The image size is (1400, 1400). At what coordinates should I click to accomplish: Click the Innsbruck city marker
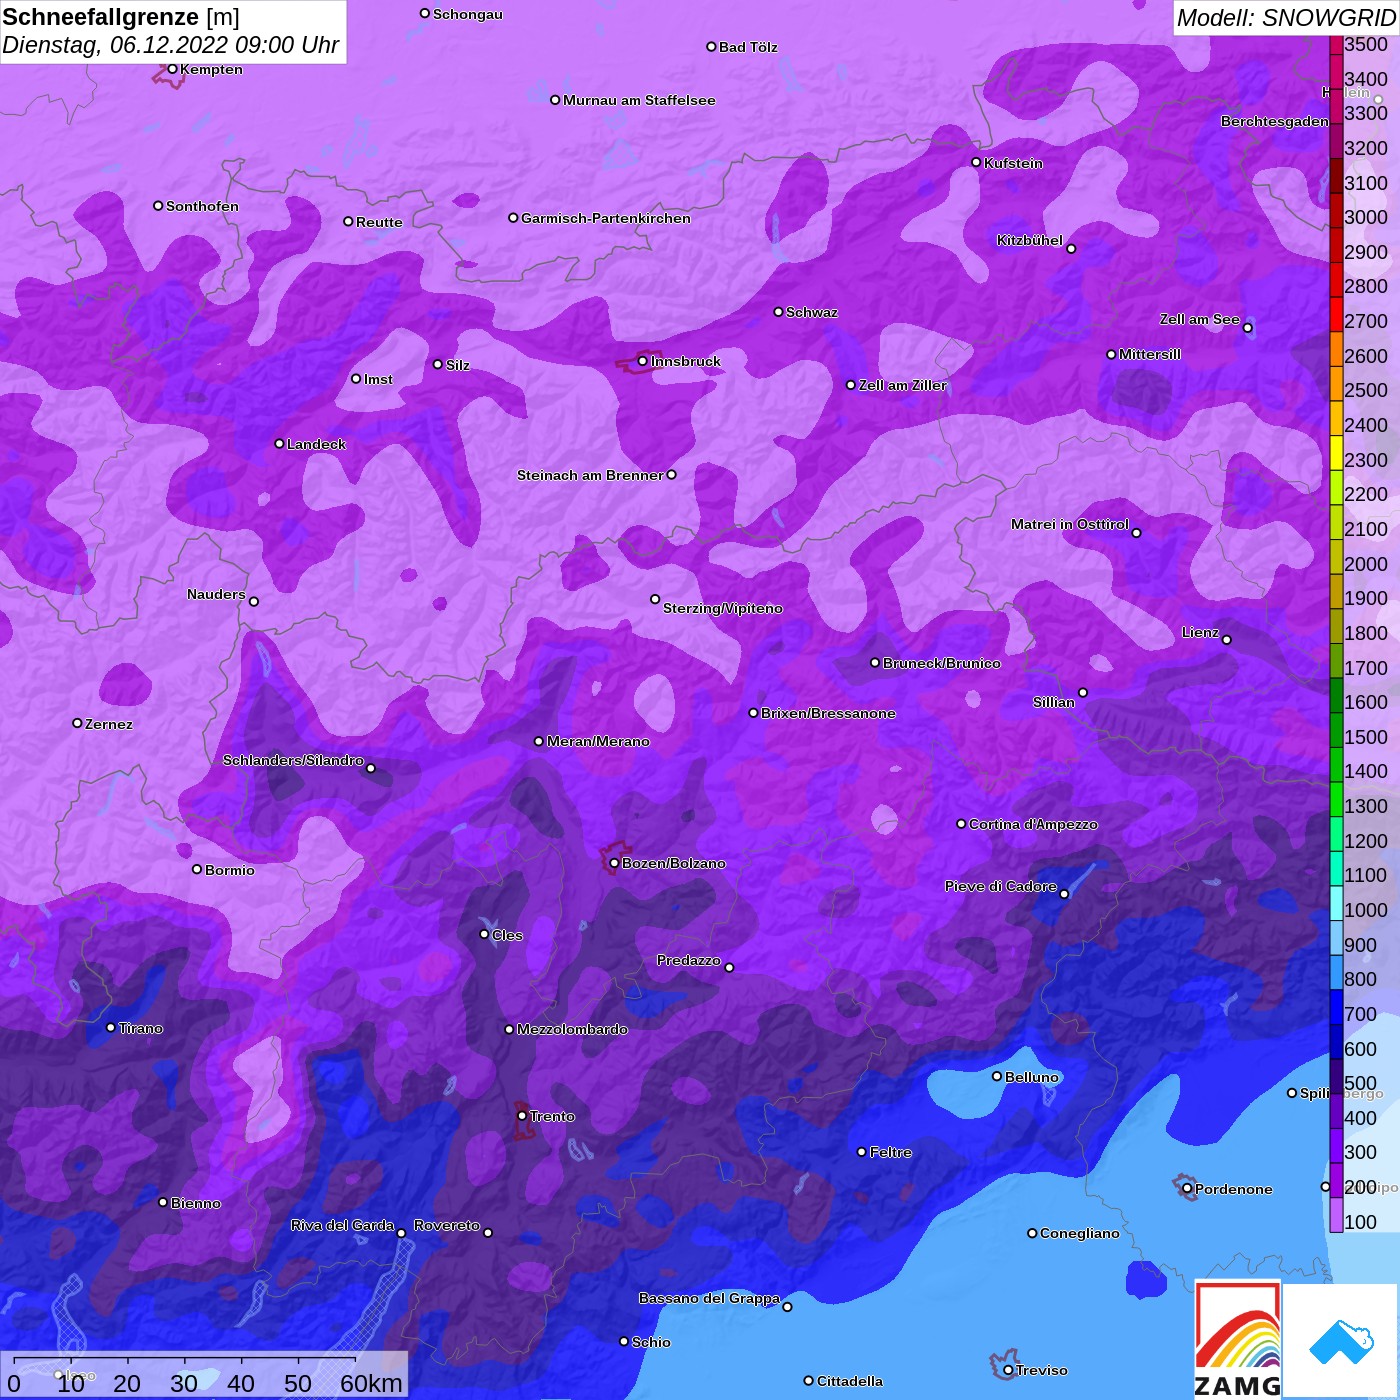click(x=642, y=361)
